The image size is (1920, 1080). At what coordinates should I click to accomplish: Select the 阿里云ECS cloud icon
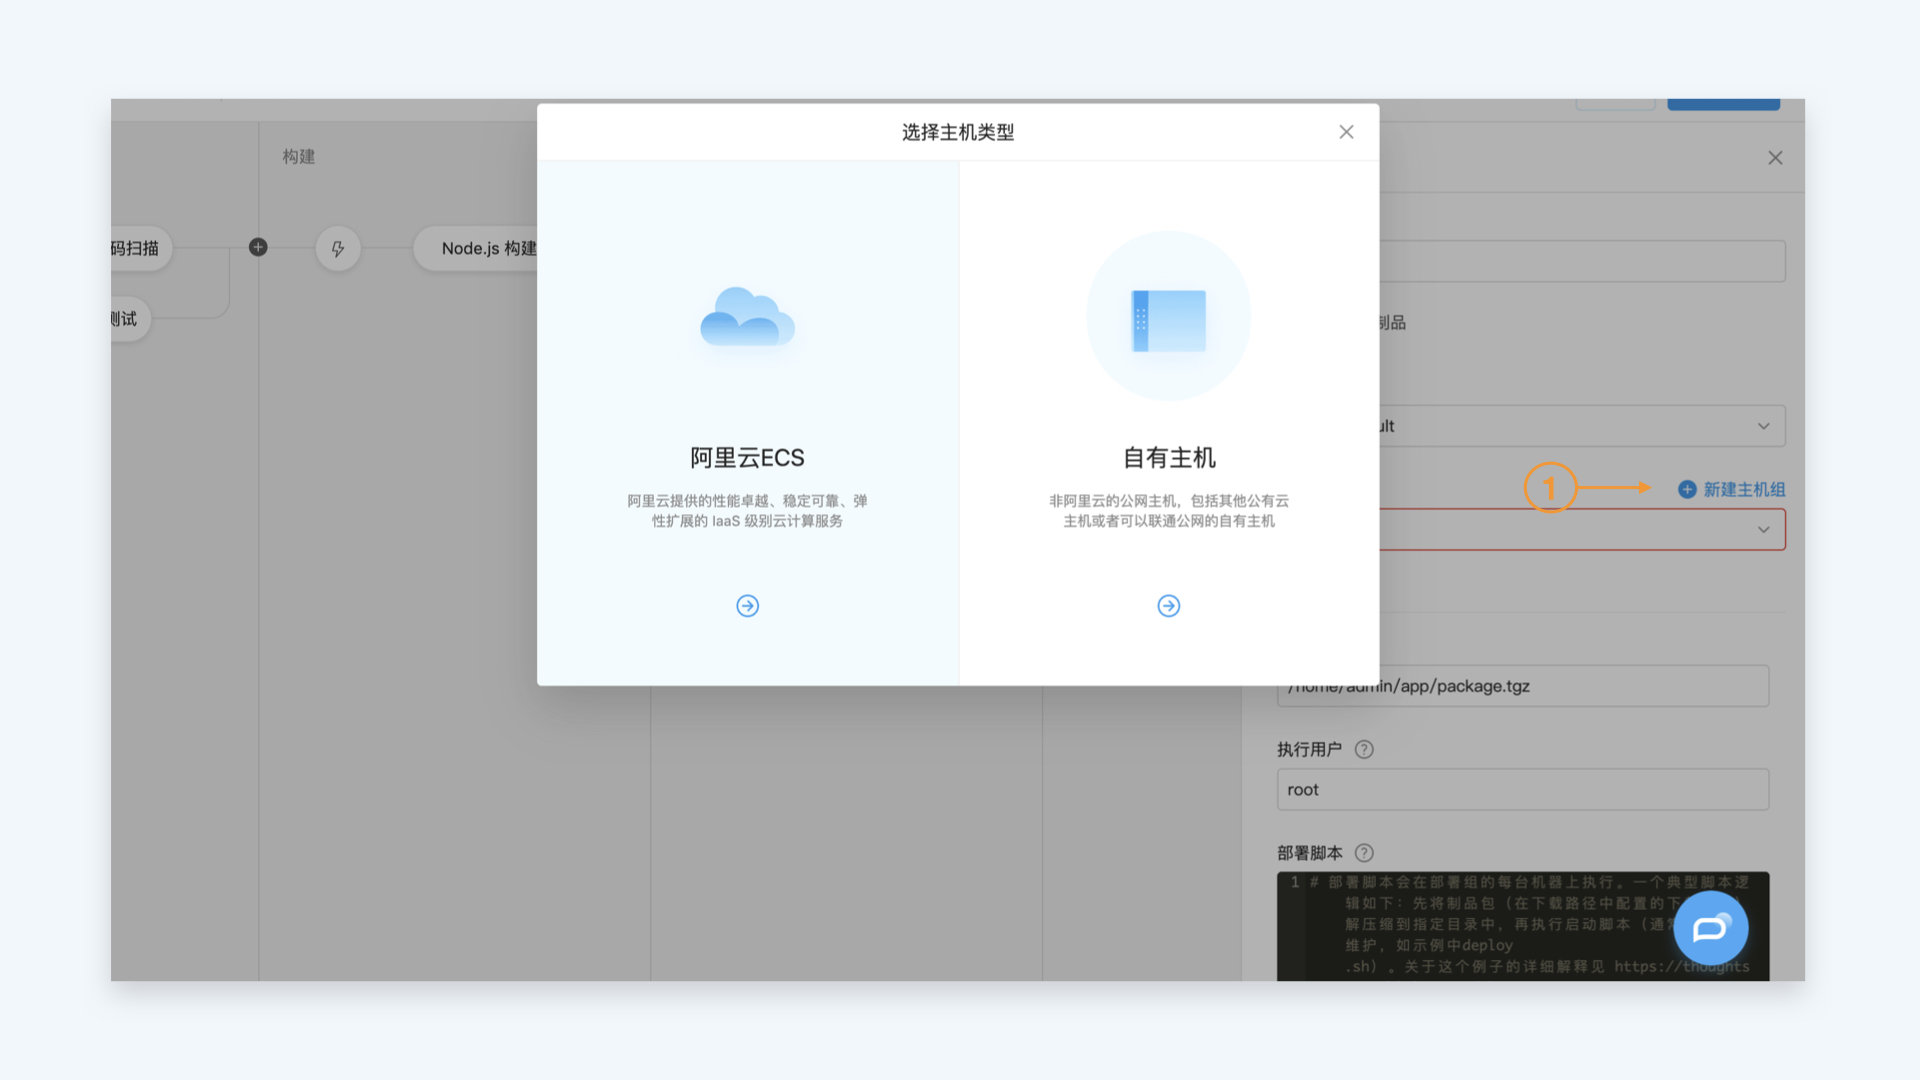coord(747,317)
